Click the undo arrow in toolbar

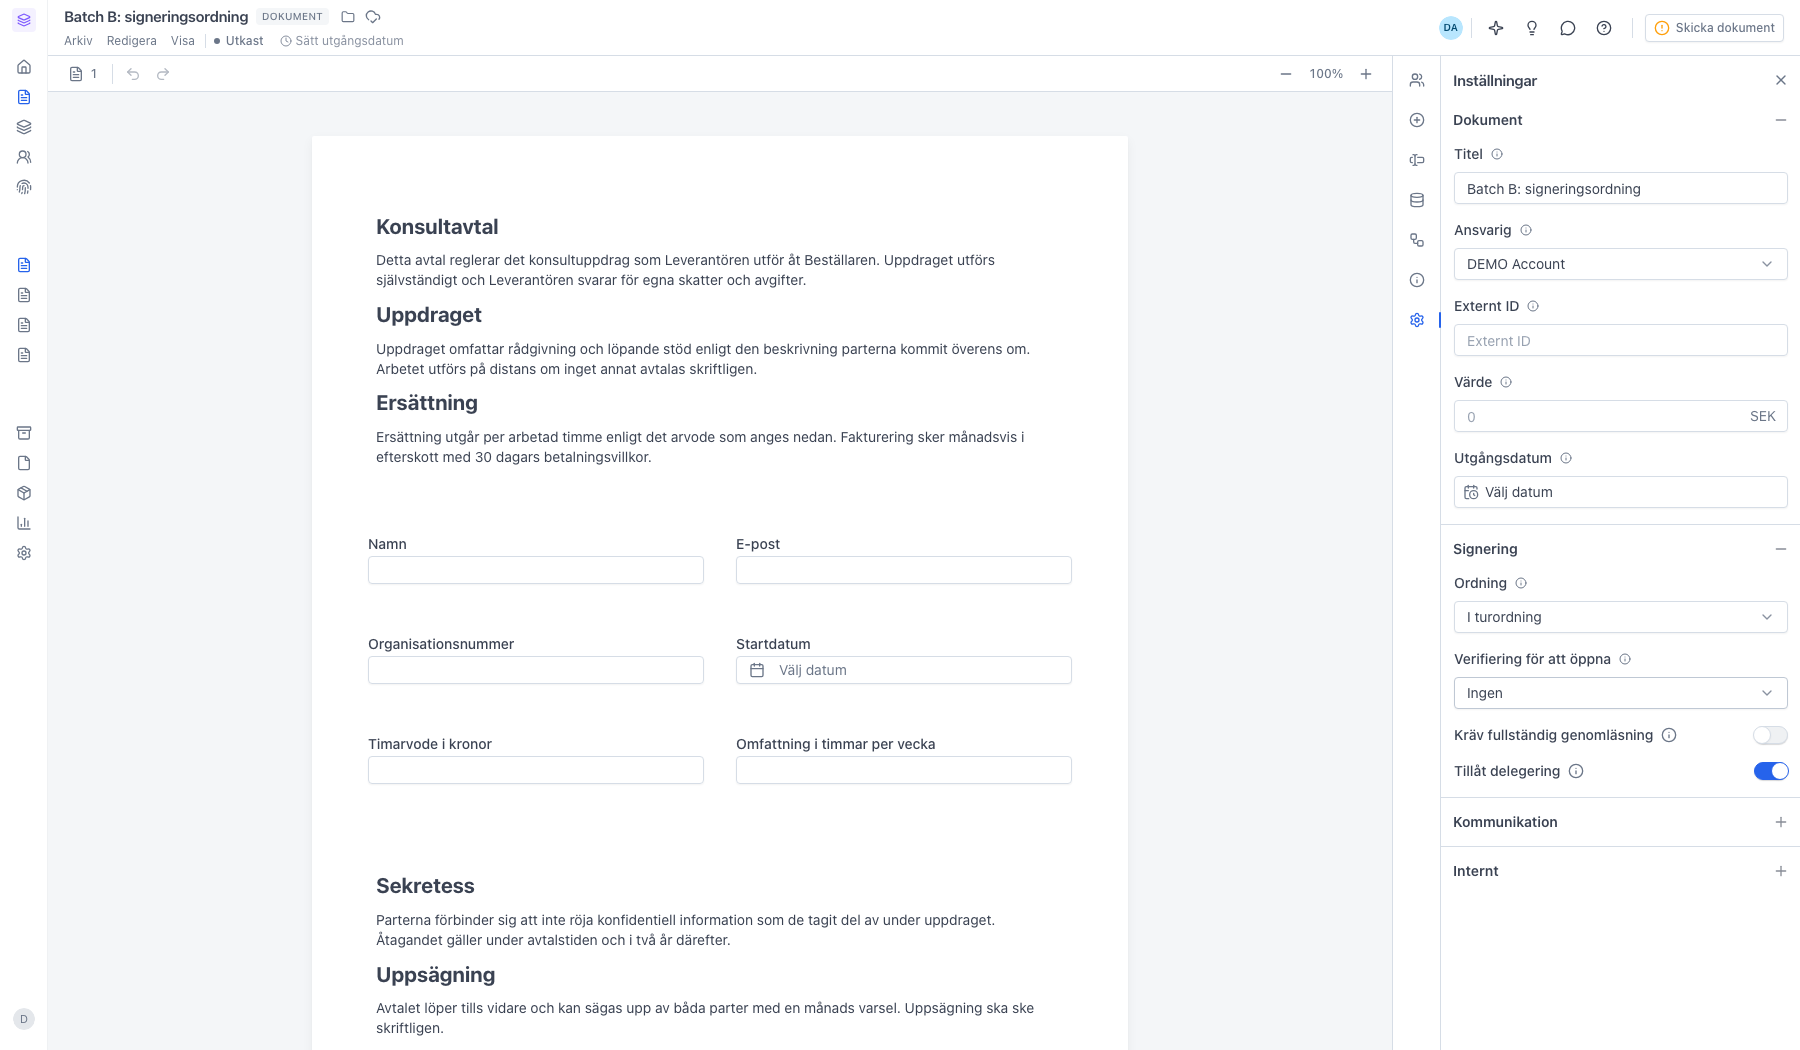[x=133, y=74]
